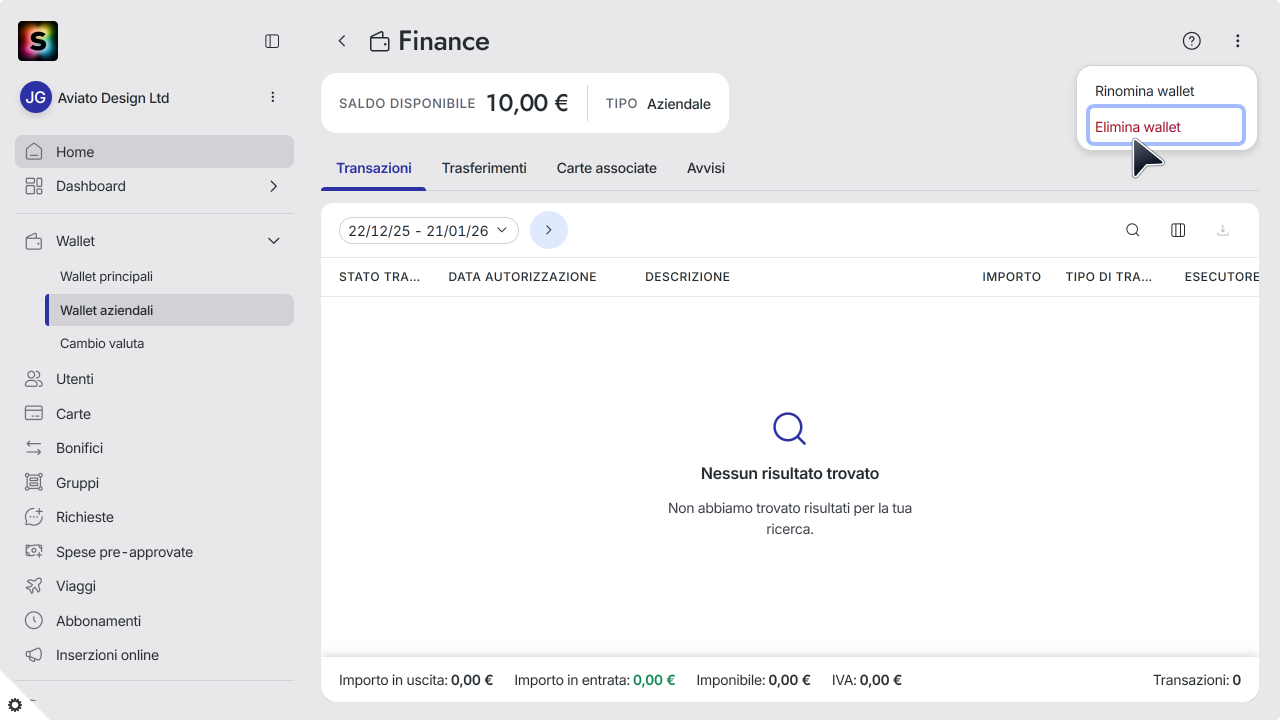Viewport: 1280px width, 720px height.
Task: Click the settings gear in the bottom corner
Action: coord(15,705)
